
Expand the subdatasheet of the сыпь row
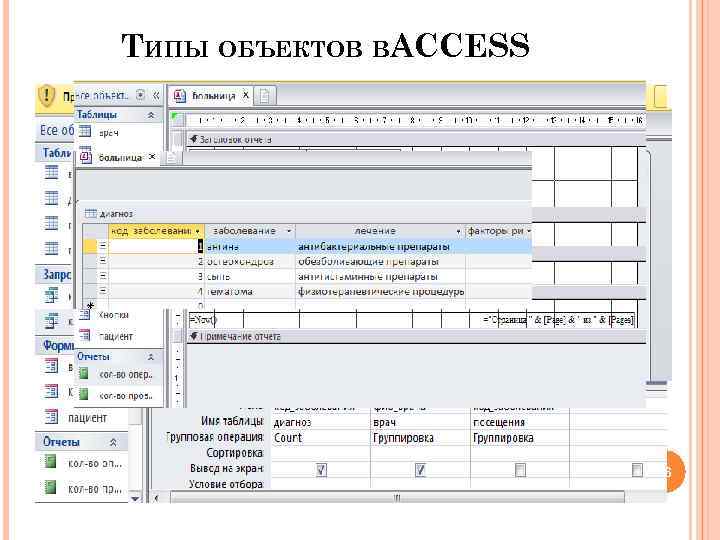coord(103,276)
